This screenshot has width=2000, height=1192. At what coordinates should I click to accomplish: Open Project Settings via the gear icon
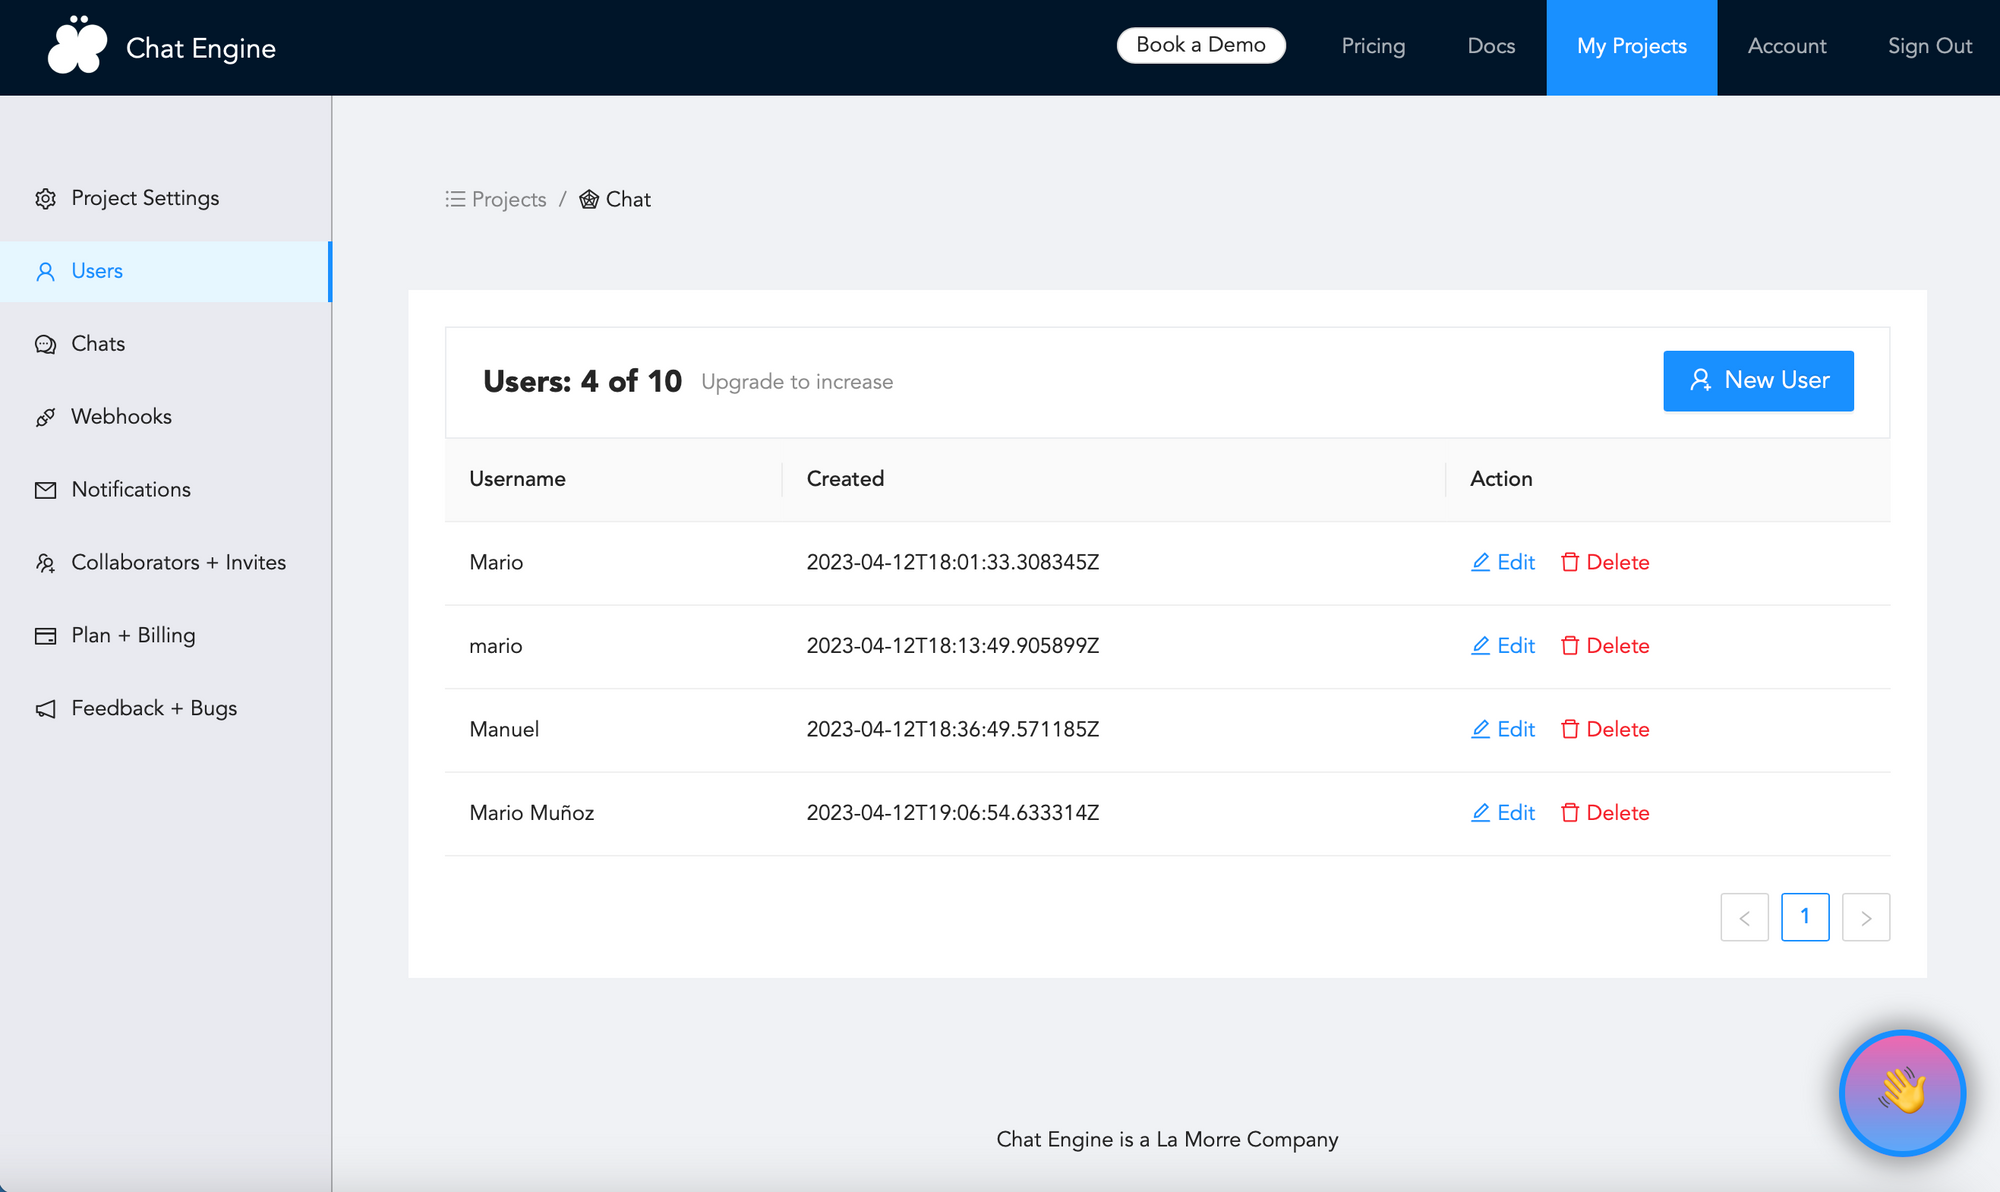pos(46,198)
